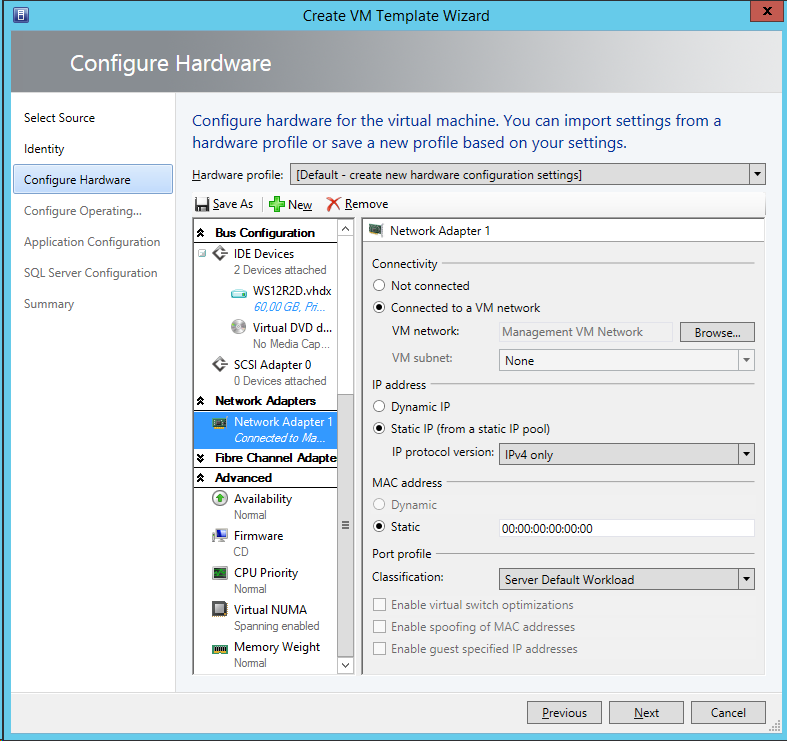This screenshot has height=741, width=787.
Task: Click the adapter icon in details panel header
Action: point(376,230)
